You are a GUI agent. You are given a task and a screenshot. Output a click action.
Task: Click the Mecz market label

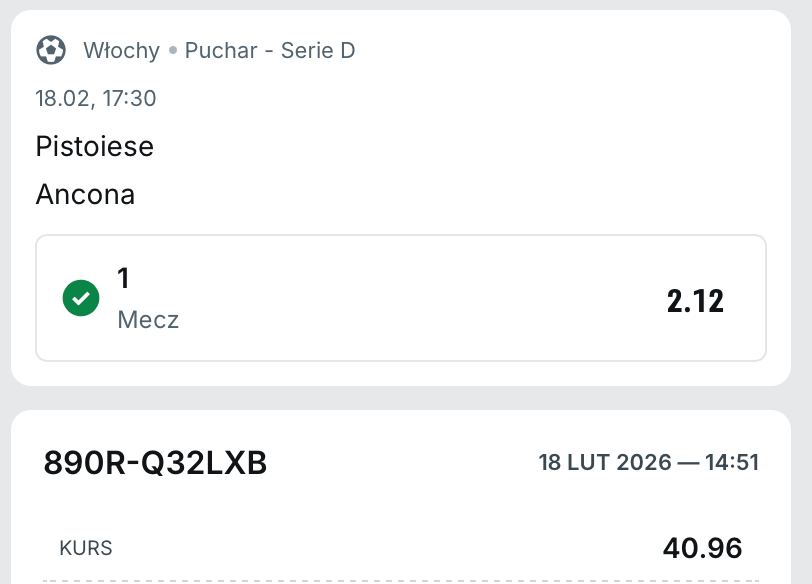(x=148, y=320)
